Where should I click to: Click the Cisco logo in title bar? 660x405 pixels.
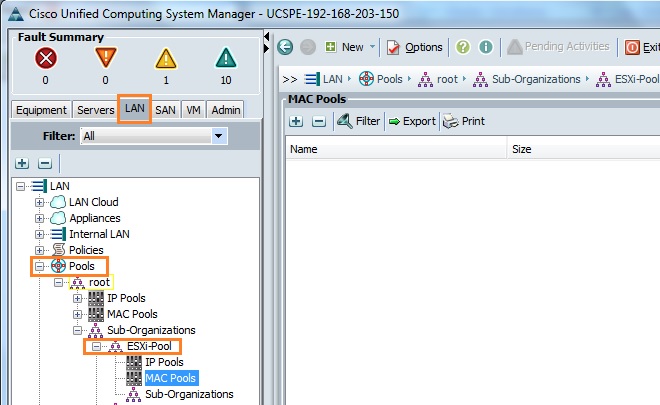click(16, 14)
